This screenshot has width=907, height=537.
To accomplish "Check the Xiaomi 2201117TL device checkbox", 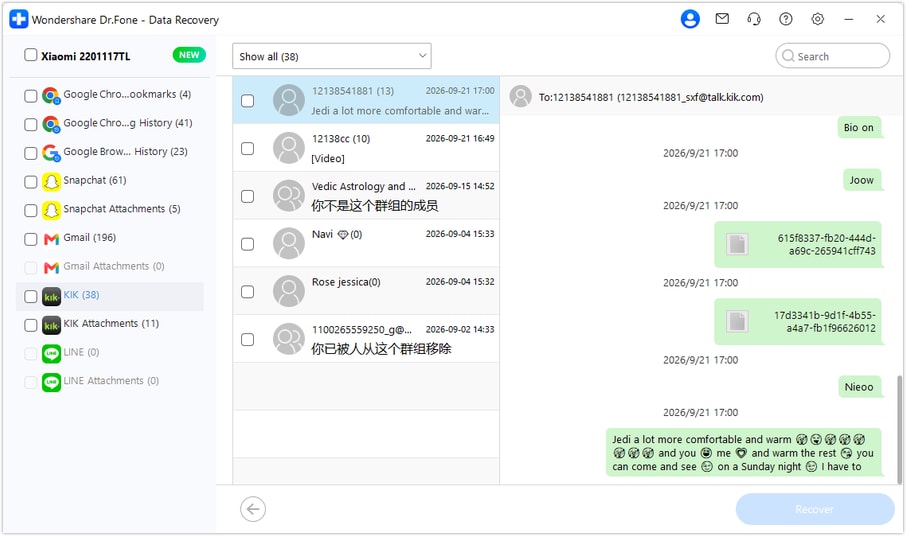I will [31, 55].
